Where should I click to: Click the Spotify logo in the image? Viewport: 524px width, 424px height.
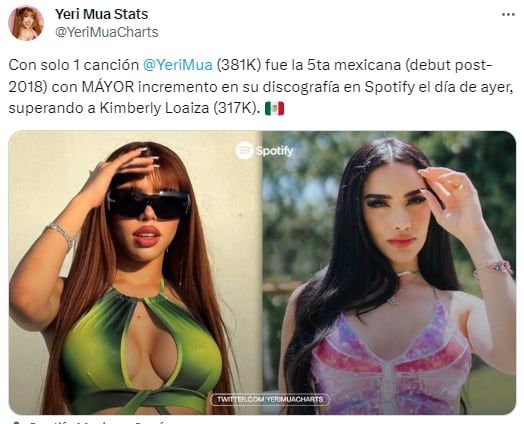pyautogui.click(x=244, y=150)
